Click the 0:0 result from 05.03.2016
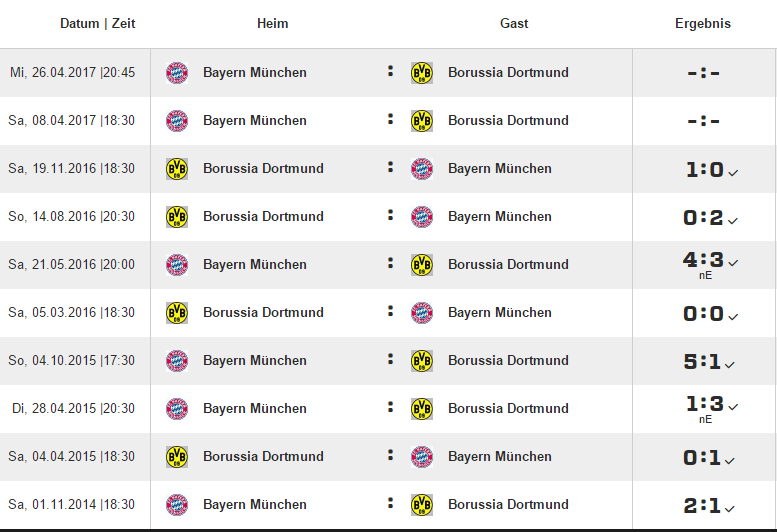This screenshot has height=532, width=777. [x=703, y=314]
